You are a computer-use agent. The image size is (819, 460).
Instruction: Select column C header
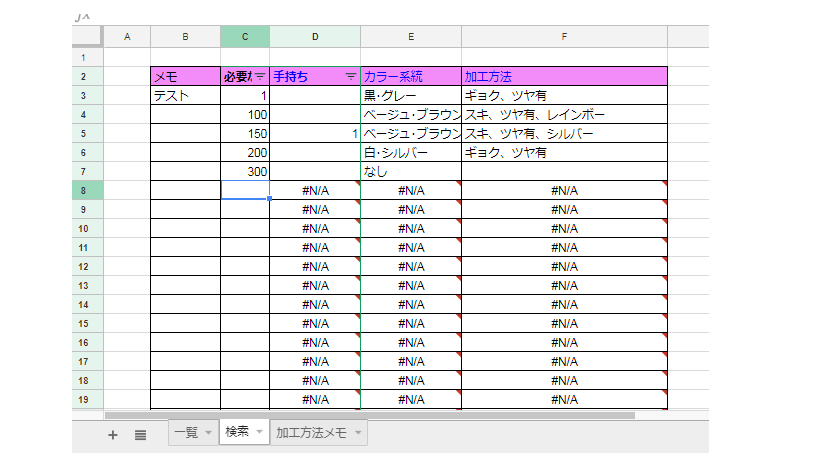click(x=245, y=37)
